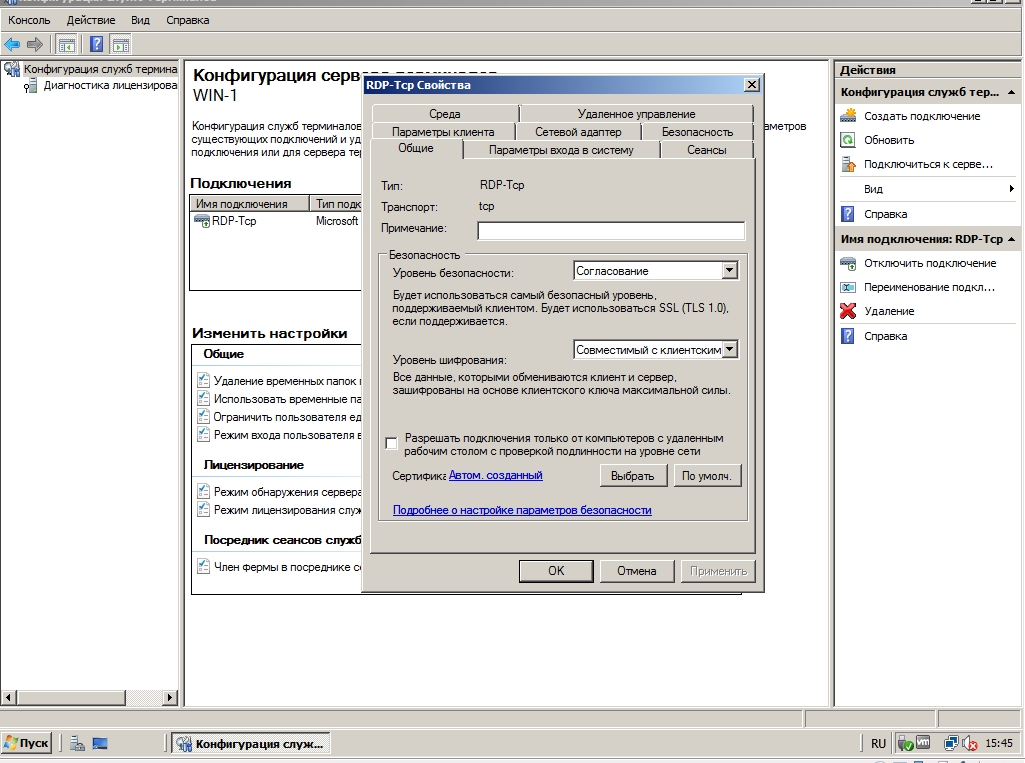1025x763 pixels.
Task: Click the Подключиться к серверу icon
Action: pos(848,164)
